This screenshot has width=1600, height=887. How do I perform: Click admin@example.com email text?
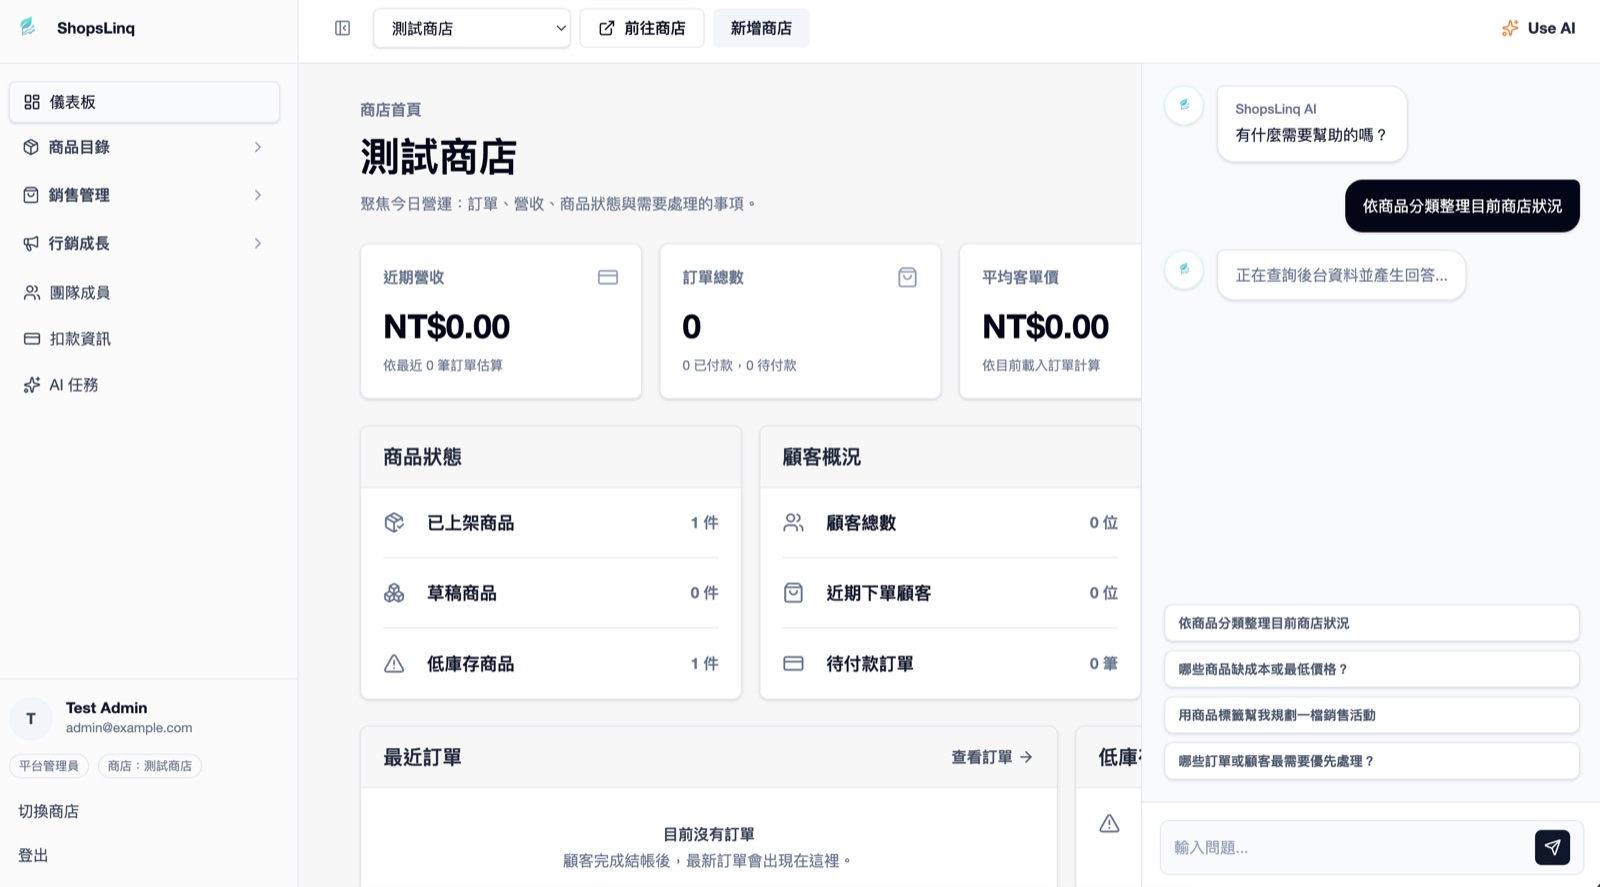pyautogui.click(x=129, y=728)
